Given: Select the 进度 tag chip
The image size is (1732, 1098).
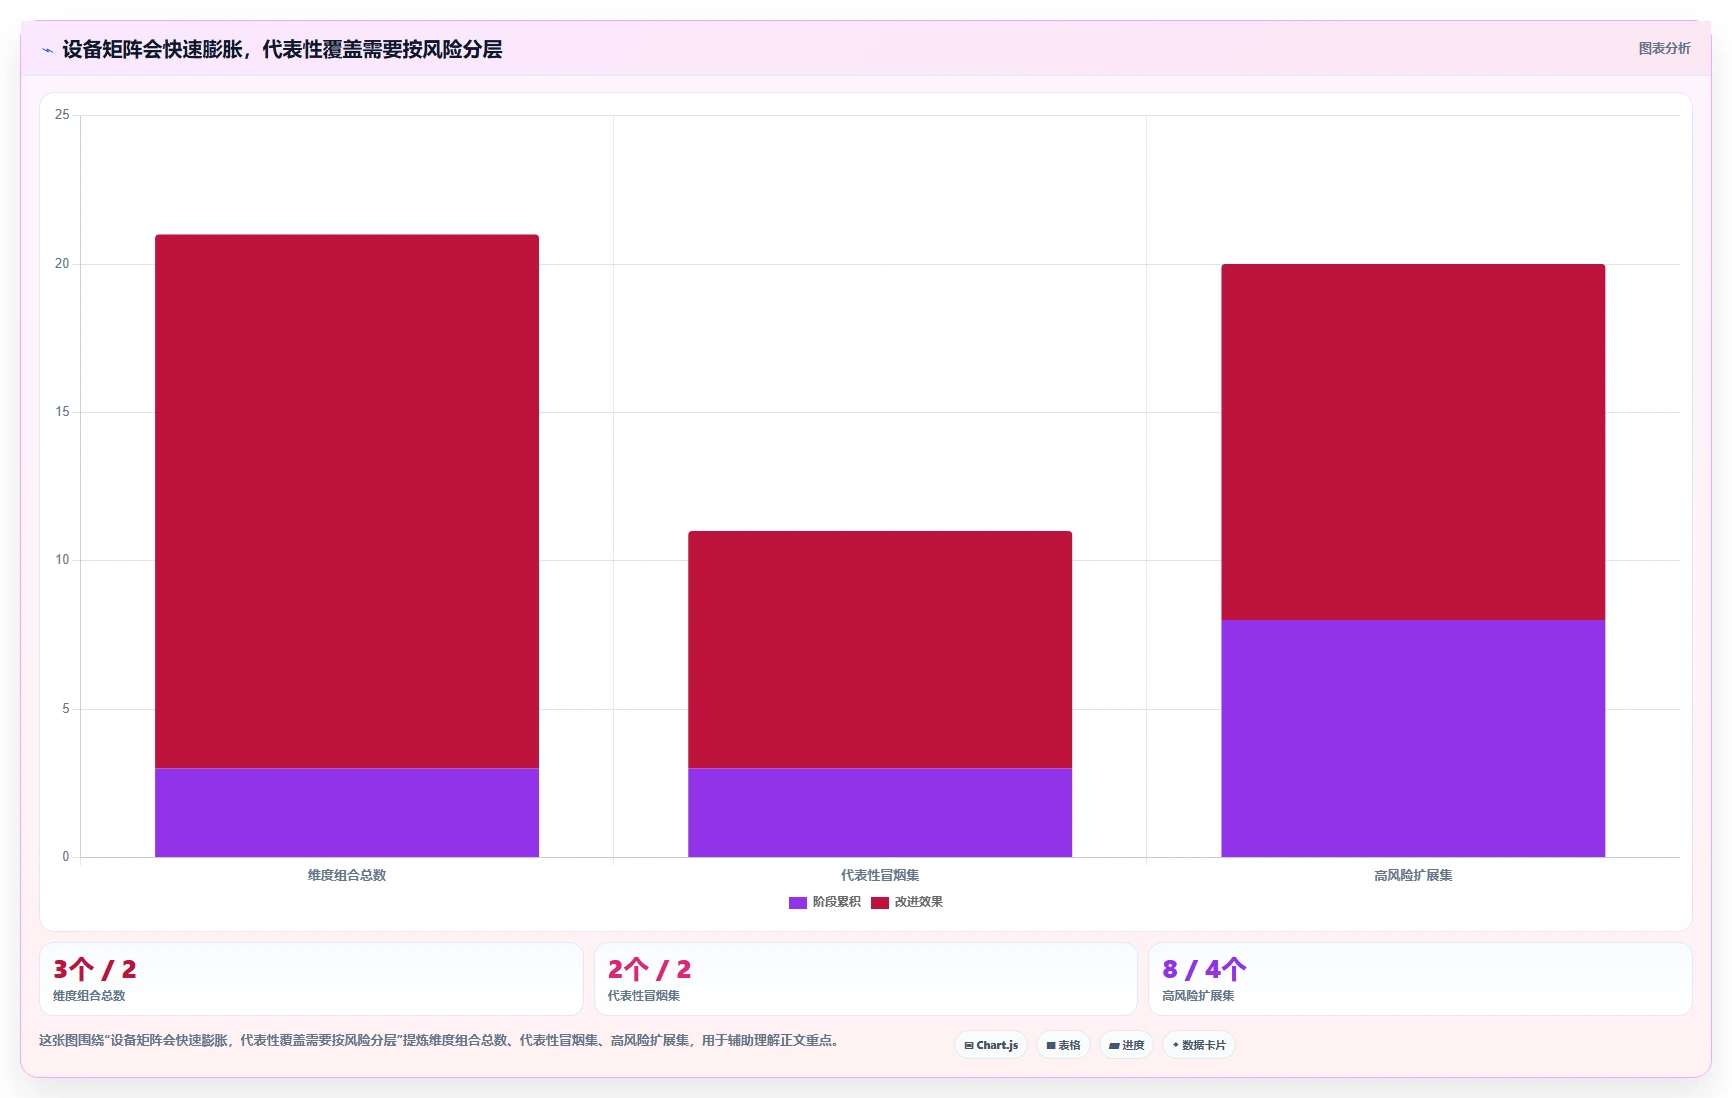Looking at the screenshot, I should coord(1126,1045).
